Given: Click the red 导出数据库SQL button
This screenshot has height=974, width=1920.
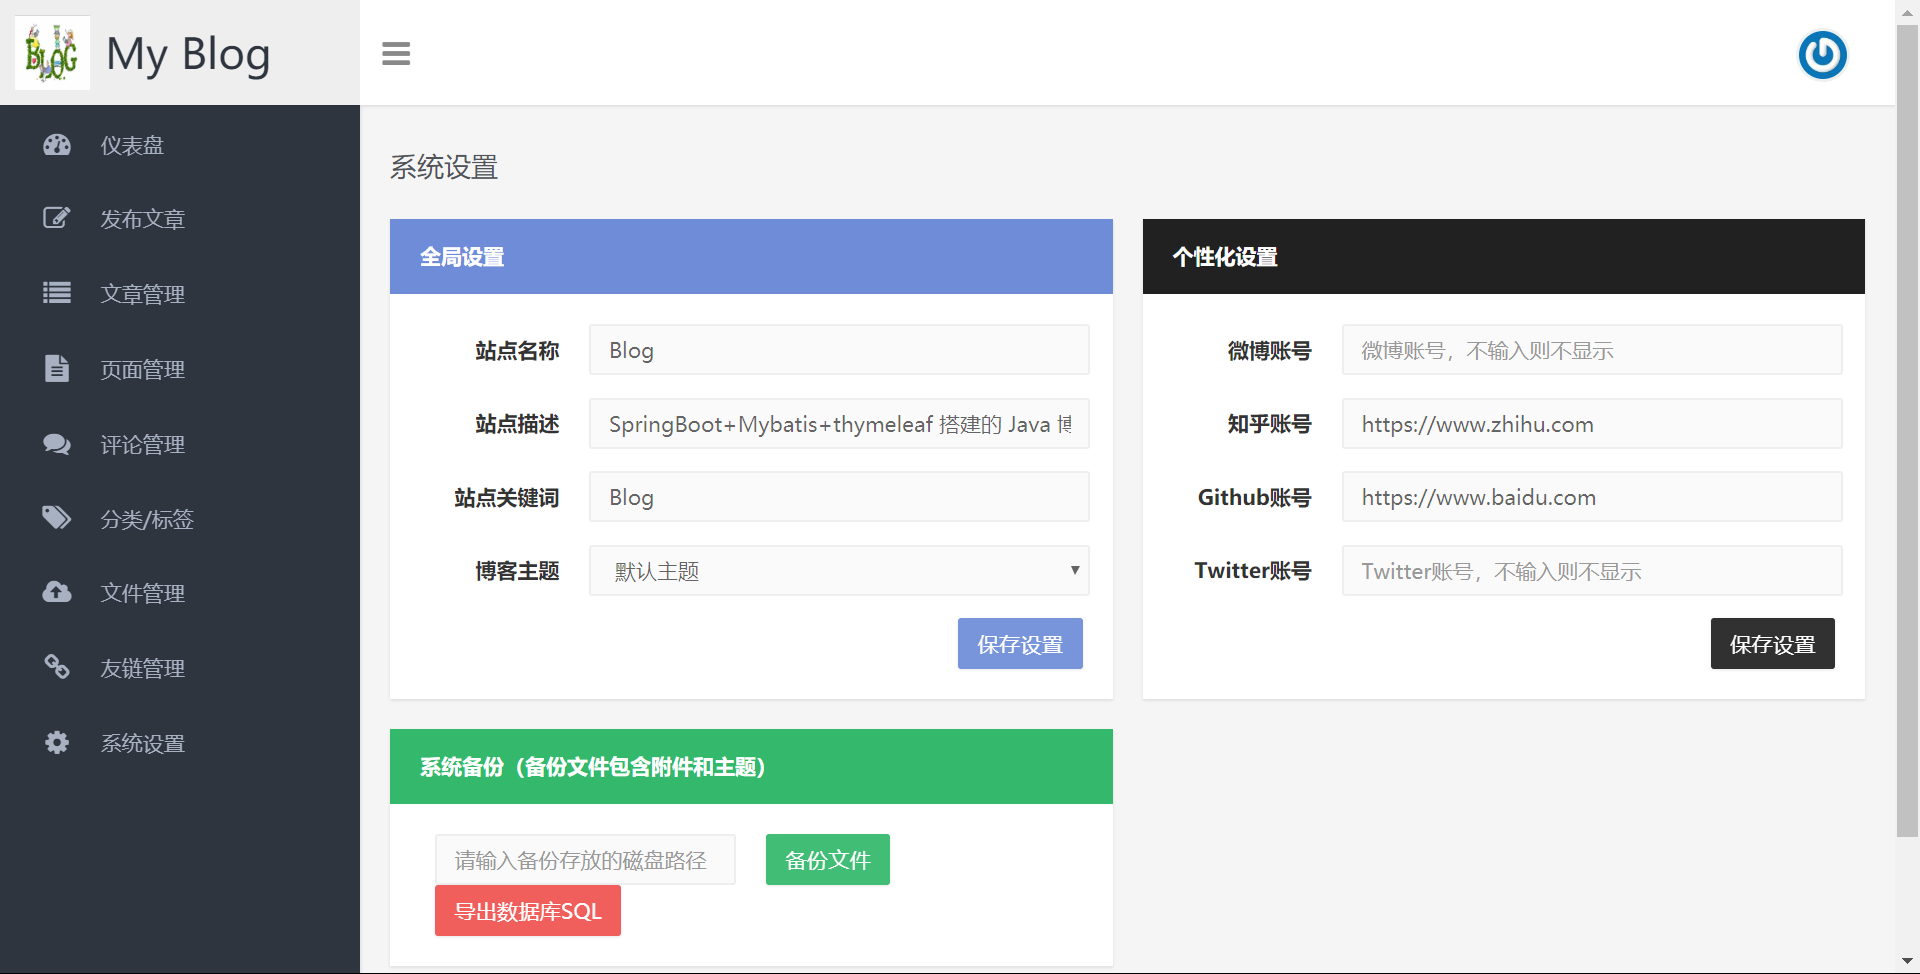Looking at the screenshot, I should pyautogui.click(x=527, y=911).
